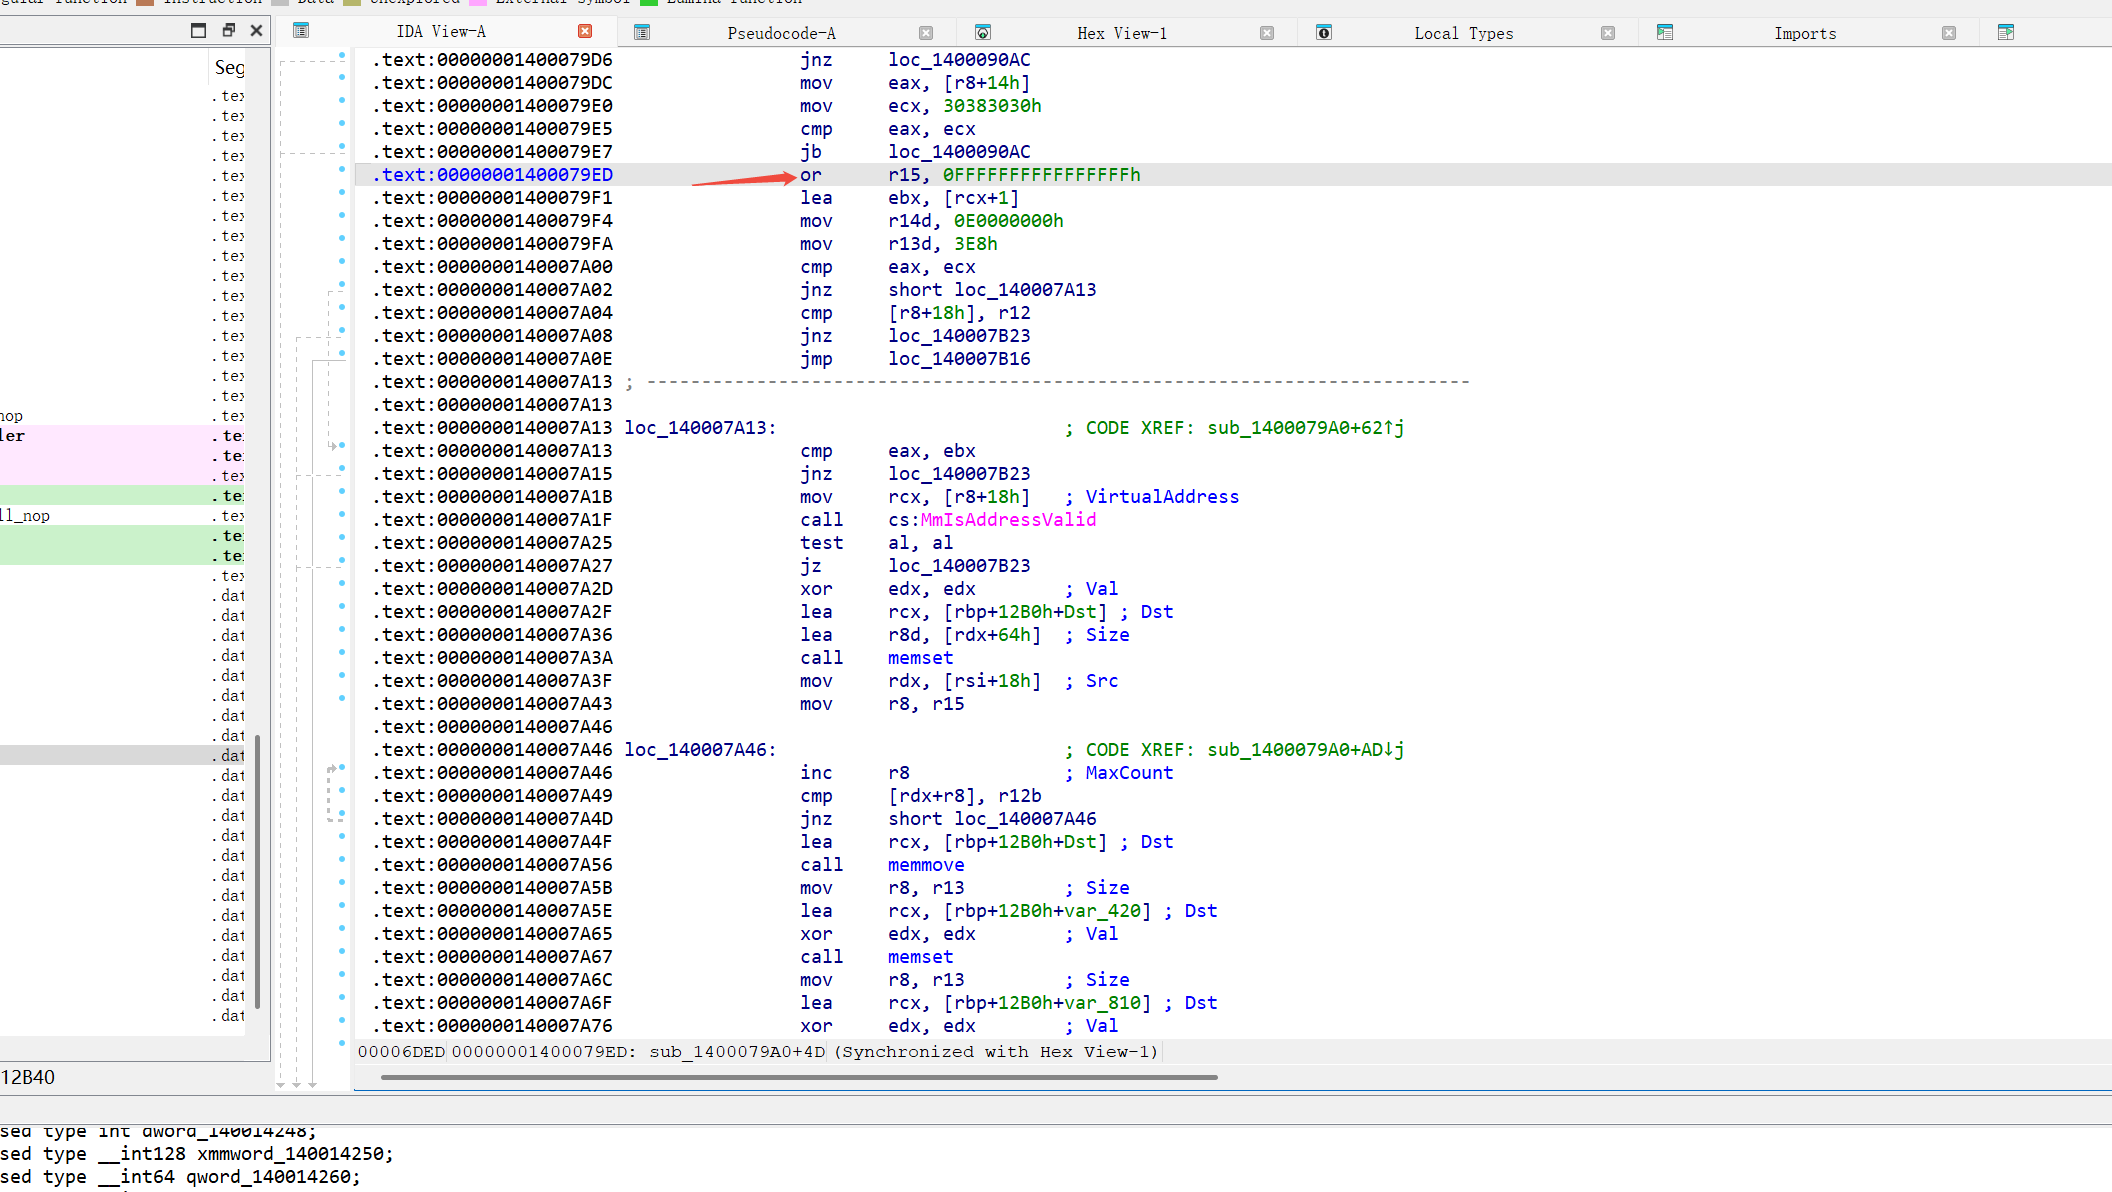Screen dimensions: 2112x1192
Task: Follow xref sub_1400079A0+62 comment
Action: (x=1305, y=428)
